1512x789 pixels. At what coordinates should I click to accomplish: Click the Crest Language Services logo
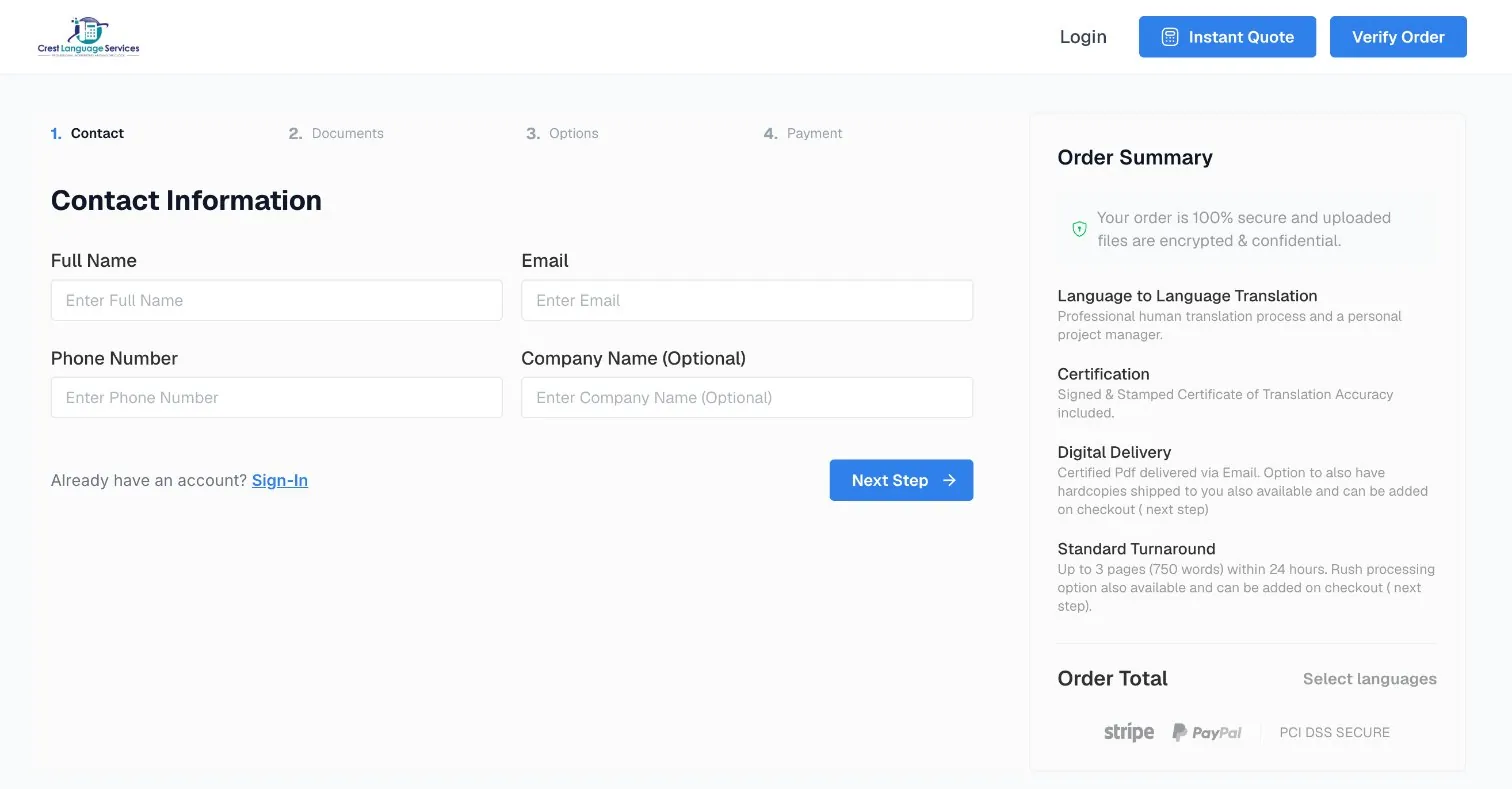point(88,37)
